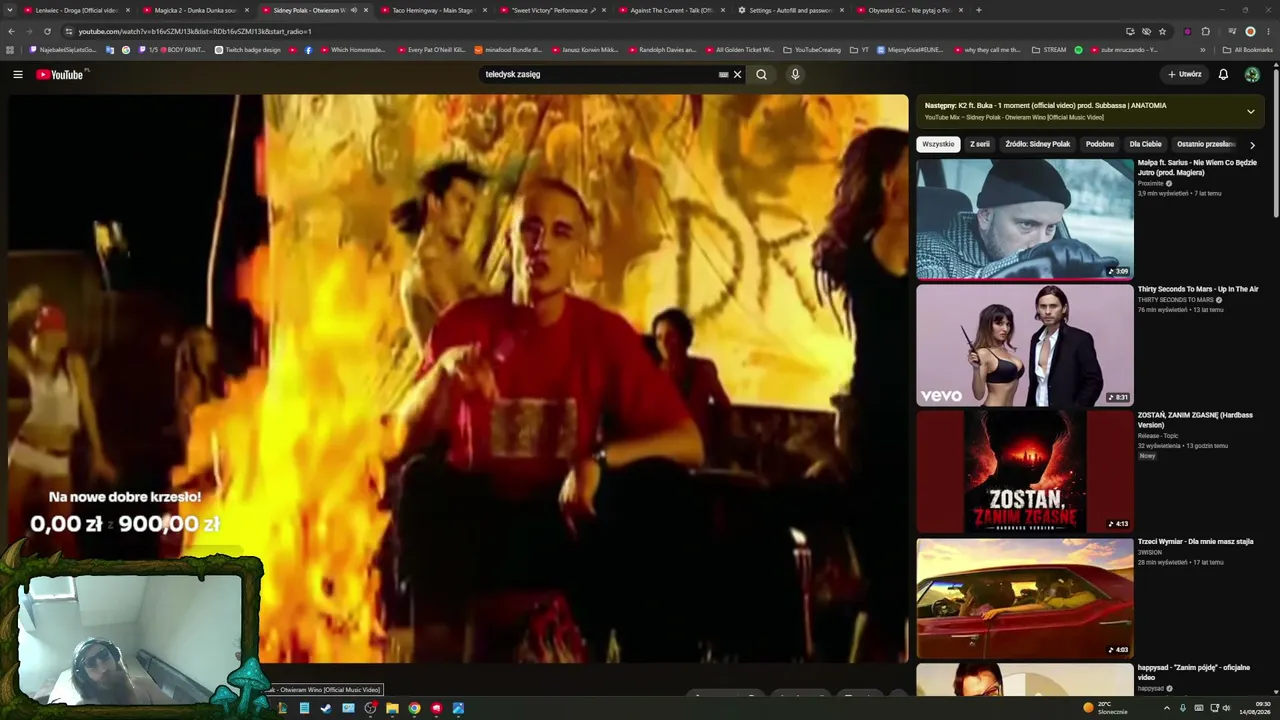Select the Z serii filter chip
The height and width of the screenshot is (720, 1280).
point(980,144)
